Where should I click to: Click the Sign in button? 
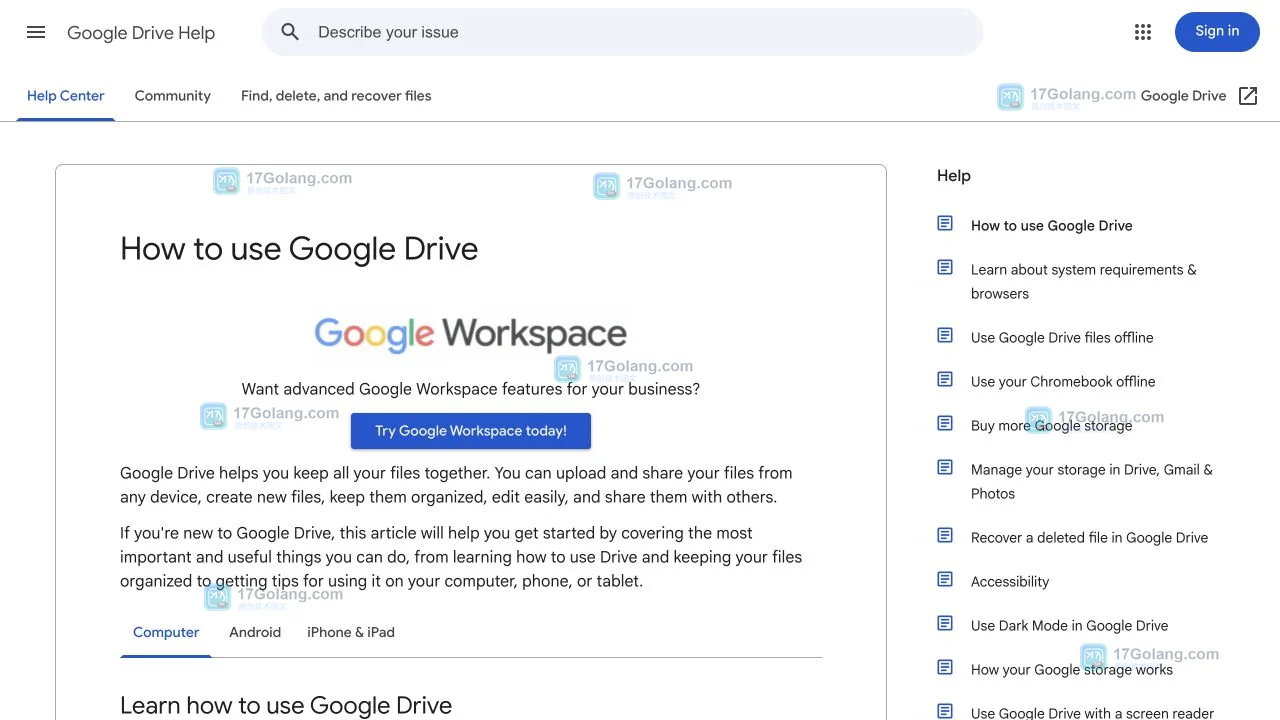pos(1217,32)
